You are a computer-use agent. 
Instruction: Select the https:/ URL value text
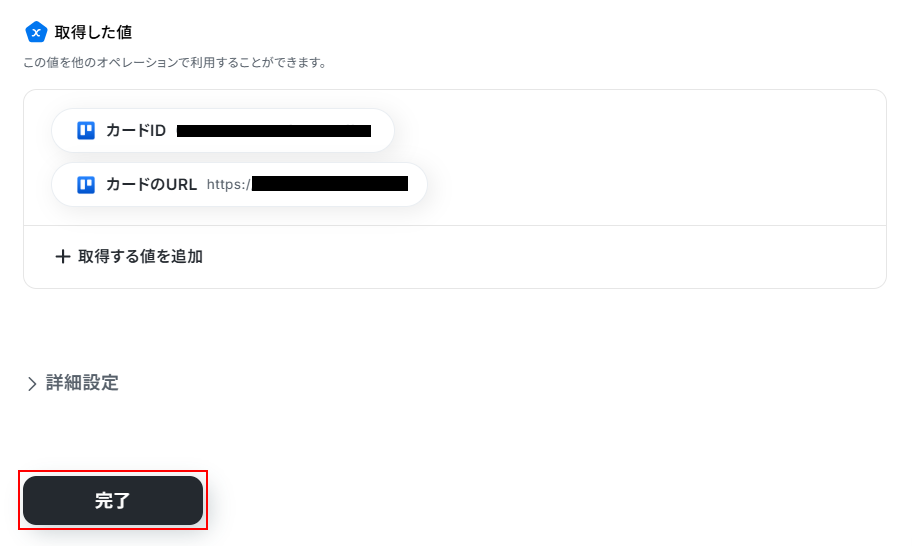tap(229, 185)
